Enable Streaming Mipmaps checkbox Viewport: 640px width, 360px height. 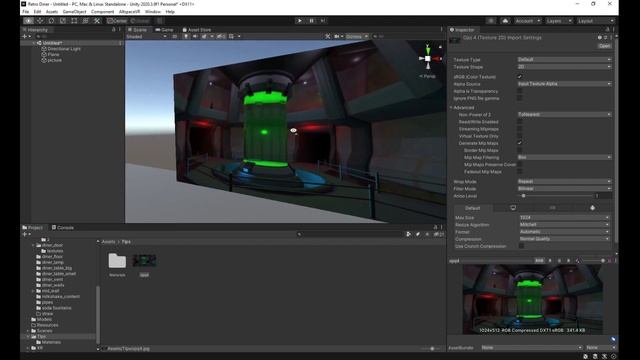(520, 129)
